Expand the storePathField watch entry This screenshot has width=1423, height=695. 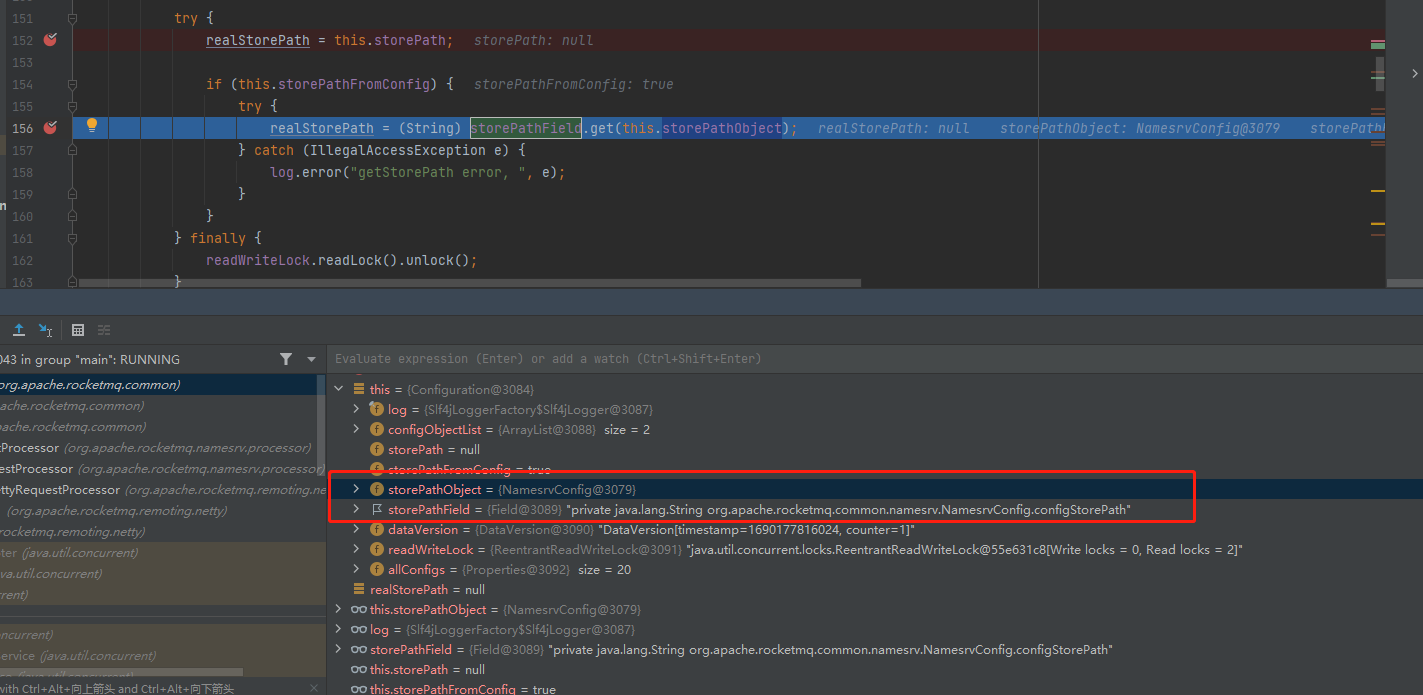(339, 649)
